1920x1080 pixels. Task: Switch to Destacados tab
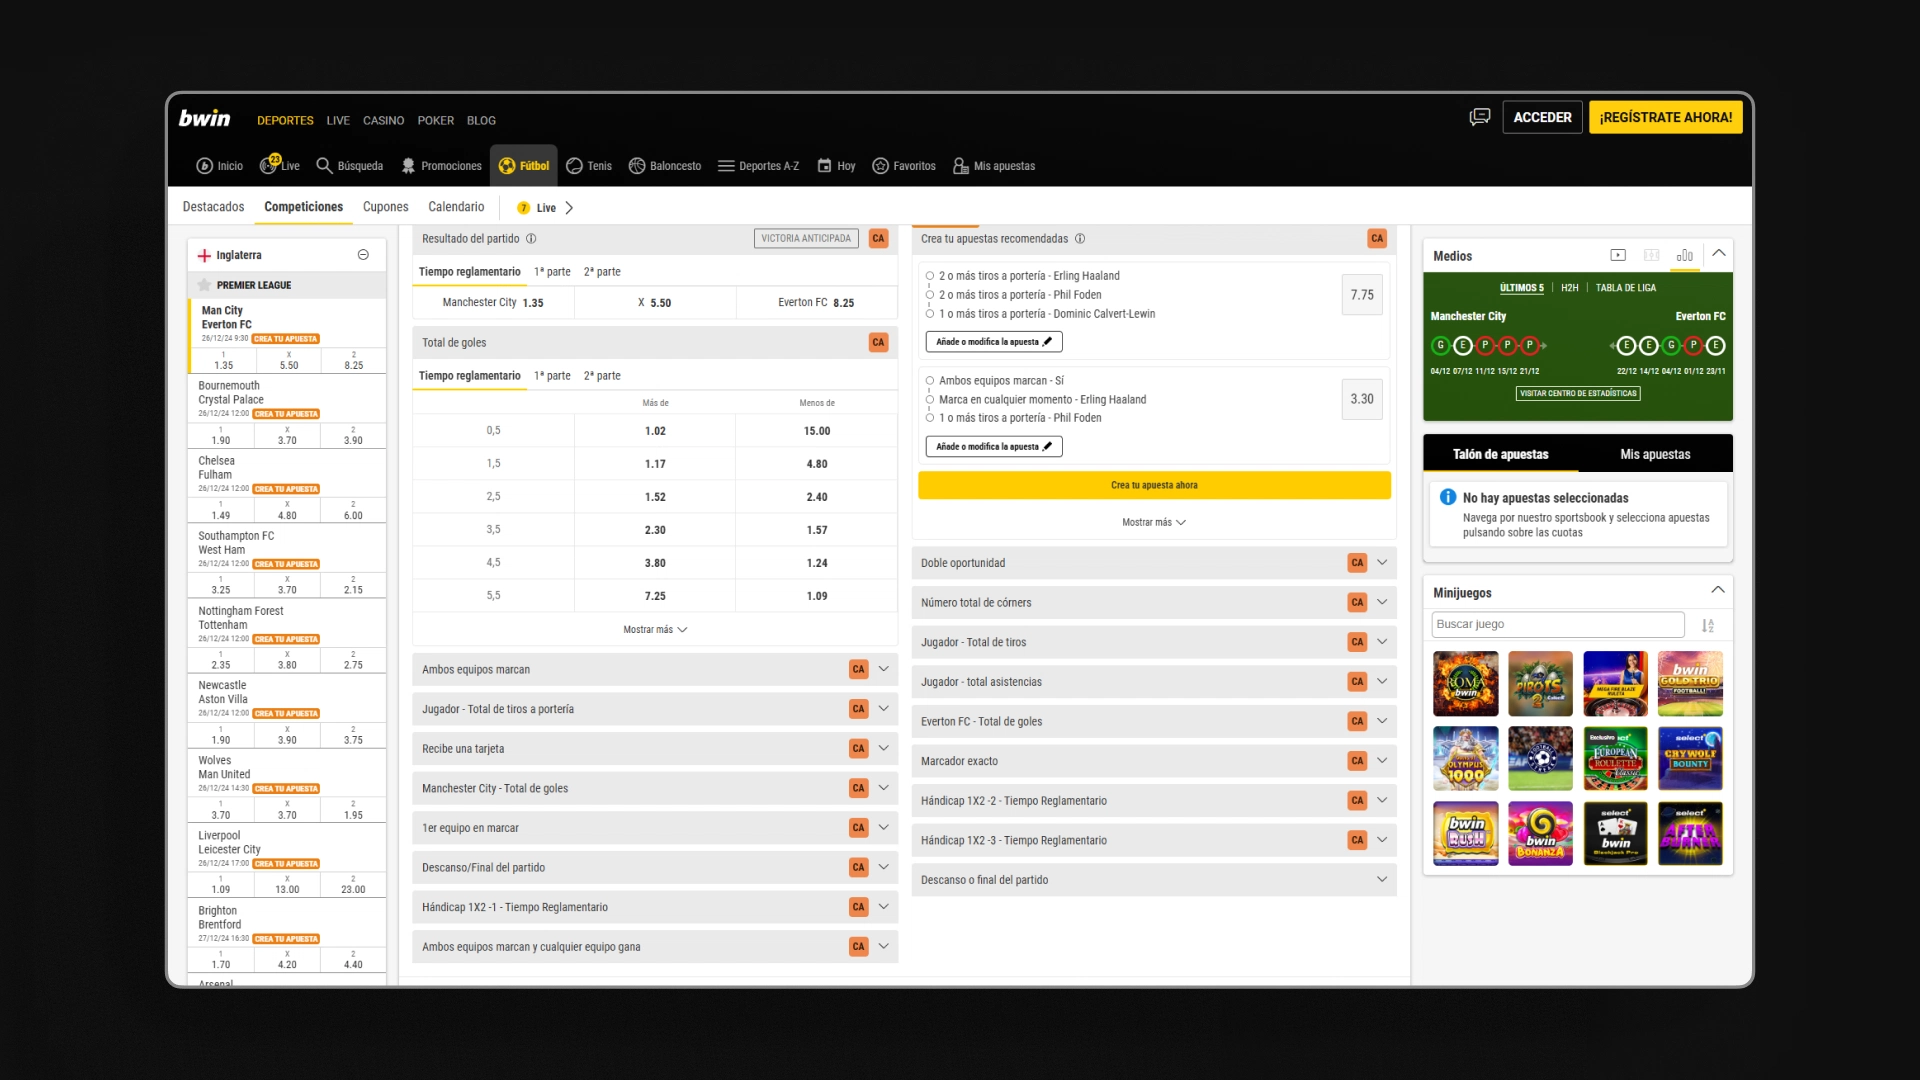[213, 207]
